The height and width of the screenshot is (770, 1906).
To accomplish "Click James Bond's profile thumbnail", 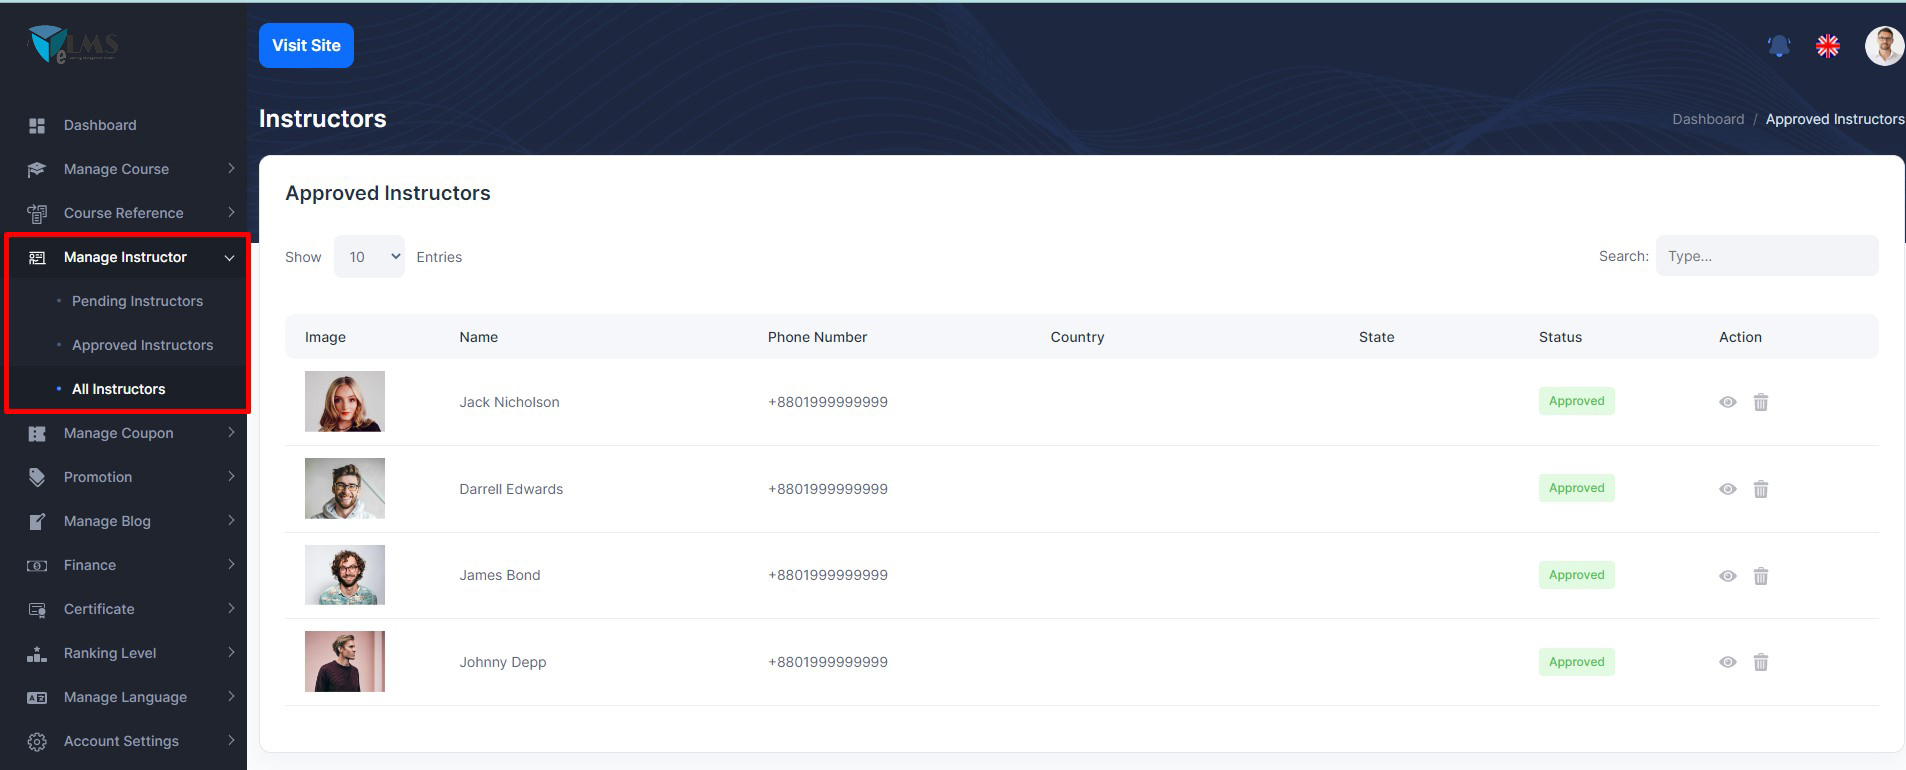I will [345, 575].
